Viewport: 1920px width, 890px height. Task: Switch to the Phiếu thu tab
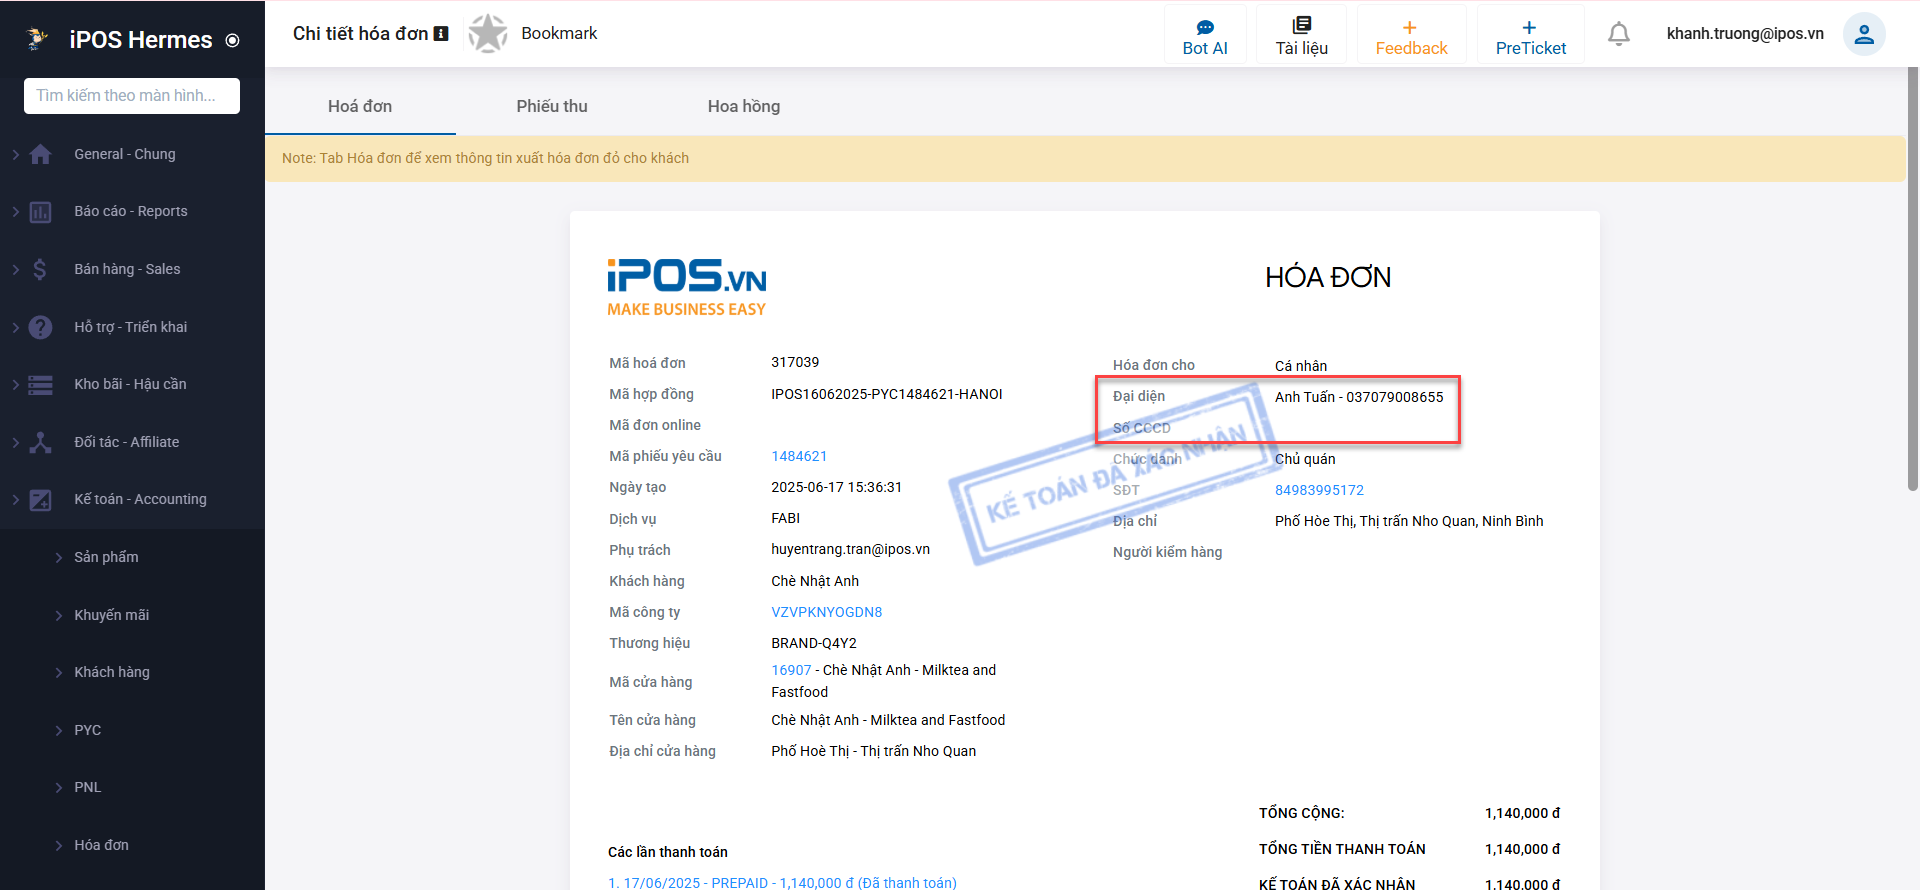click(552, 106)
